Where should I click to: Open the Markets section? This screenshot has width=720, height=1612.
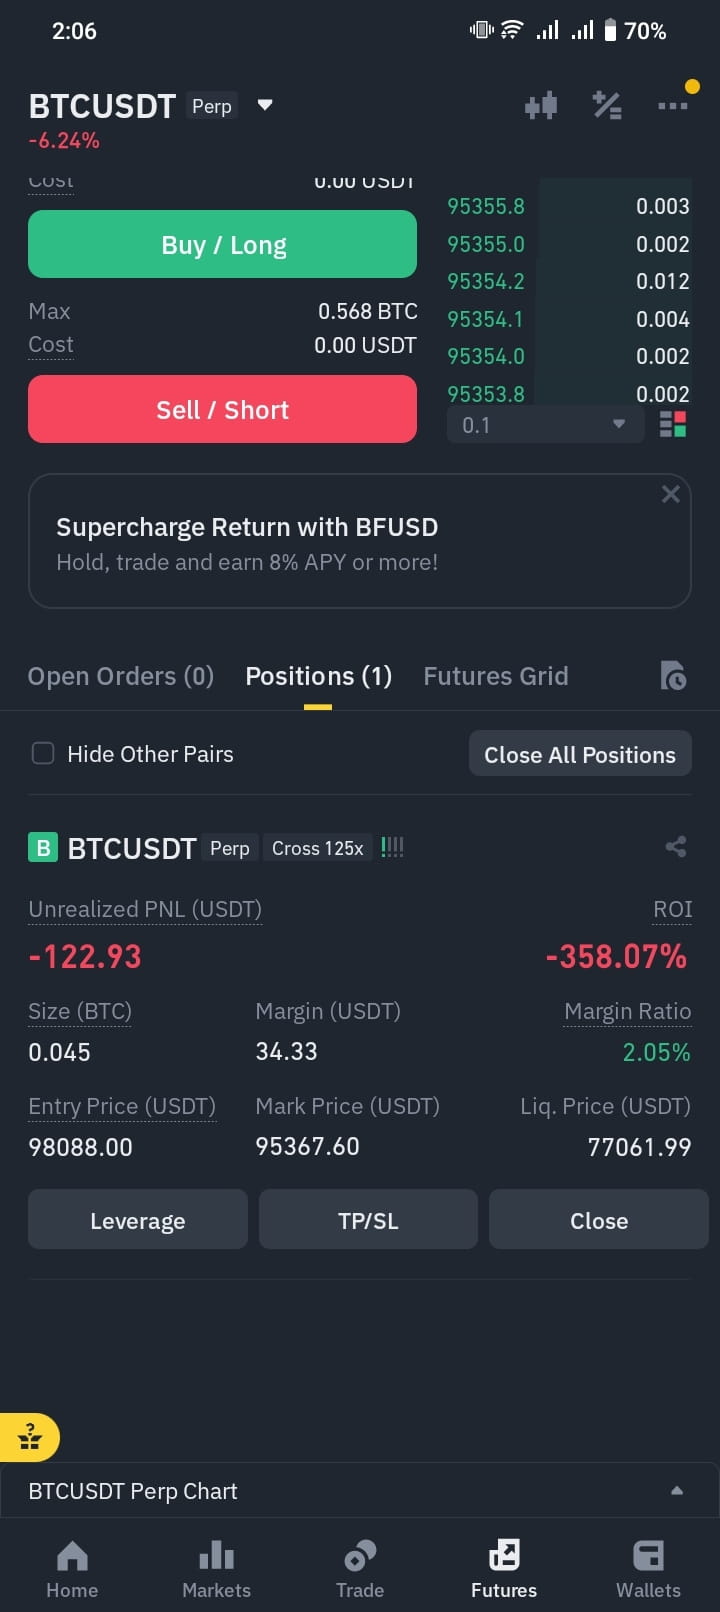click(216, 1568)
